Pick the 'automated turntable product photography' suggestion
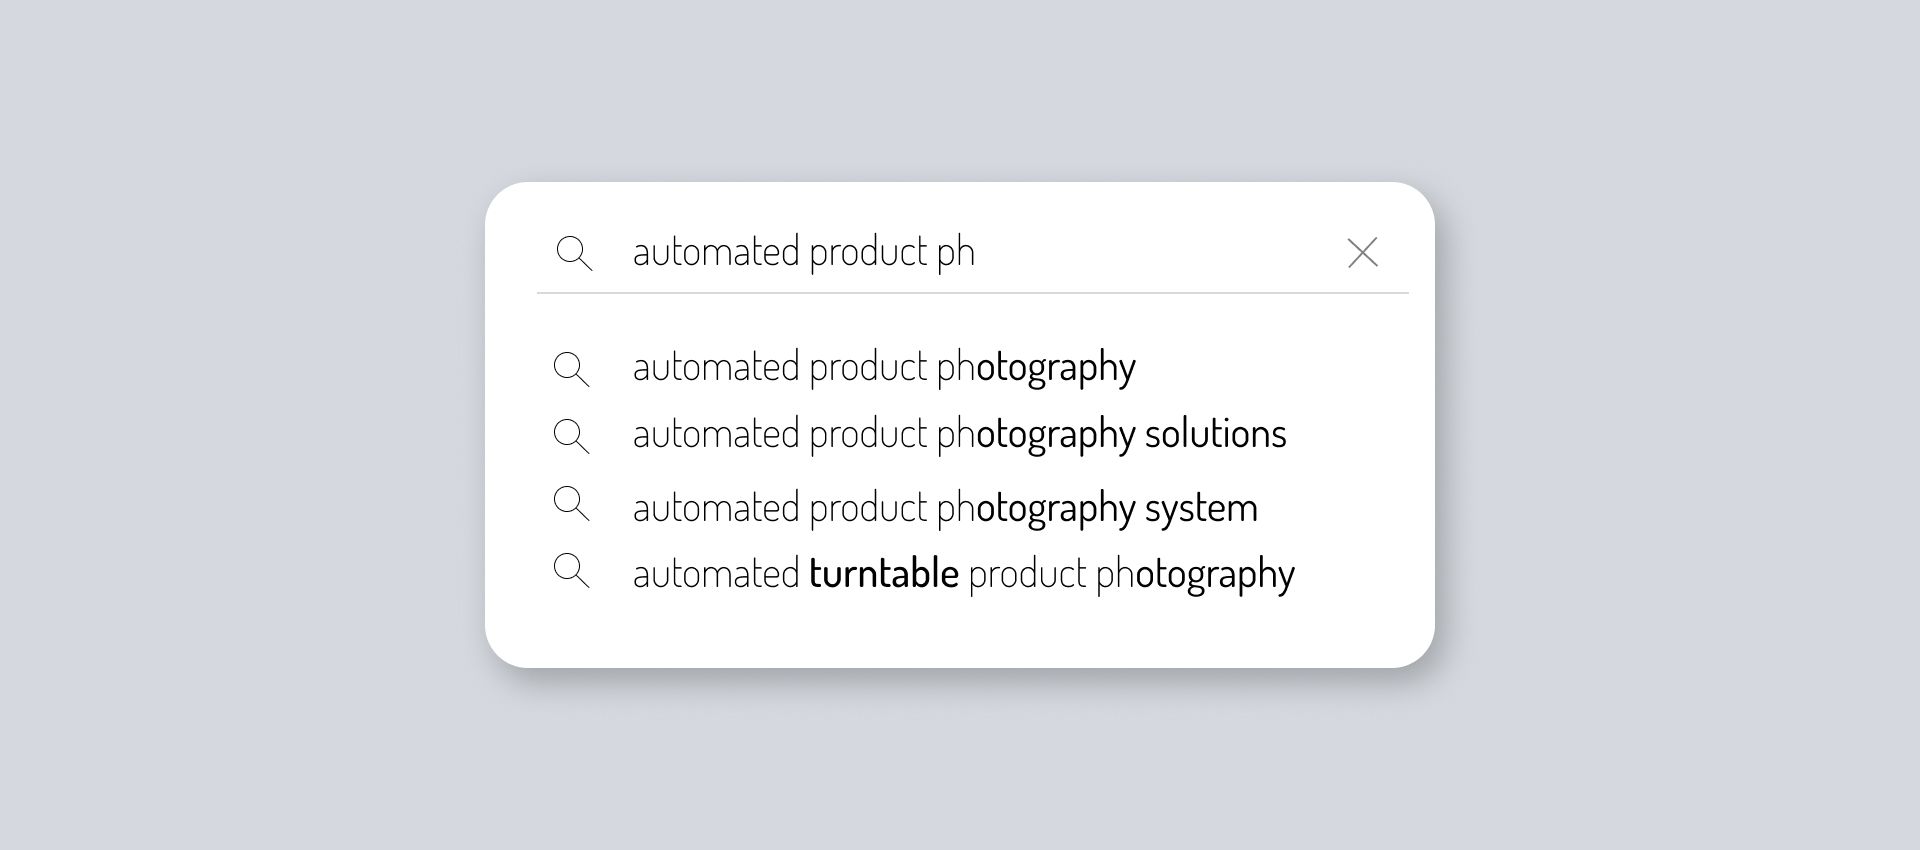1920x850 pixels. coord(963,572)
